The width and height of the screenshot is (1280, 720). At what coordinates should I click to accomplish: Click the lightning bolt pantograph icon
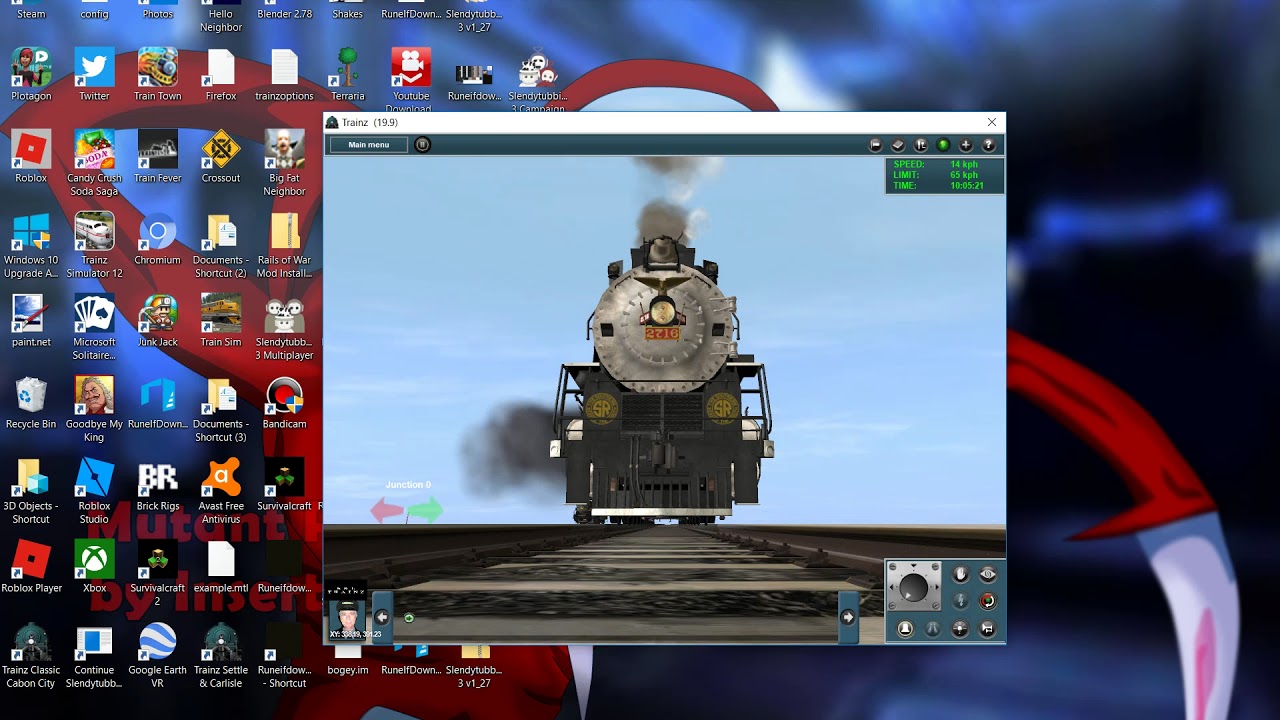(x=960, y=601)
